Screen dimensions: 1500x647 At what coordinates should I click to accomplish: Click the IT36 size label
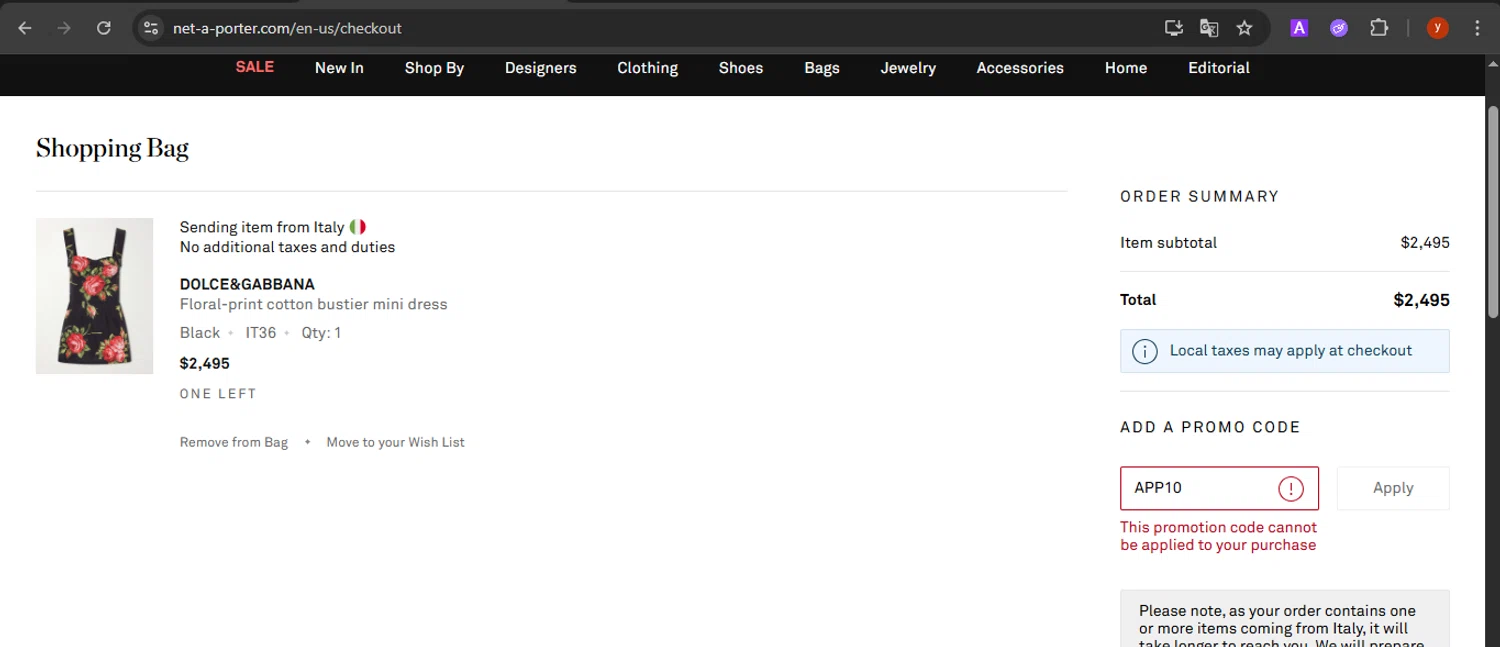point(261,333)
